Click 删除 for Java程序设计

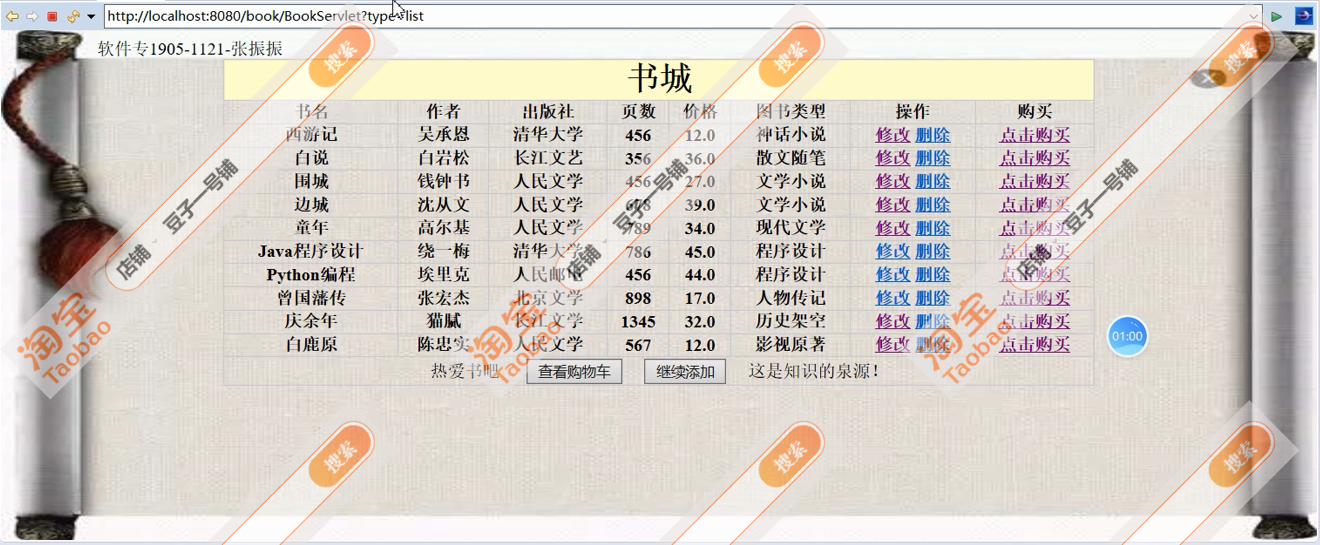click(932, 251)
